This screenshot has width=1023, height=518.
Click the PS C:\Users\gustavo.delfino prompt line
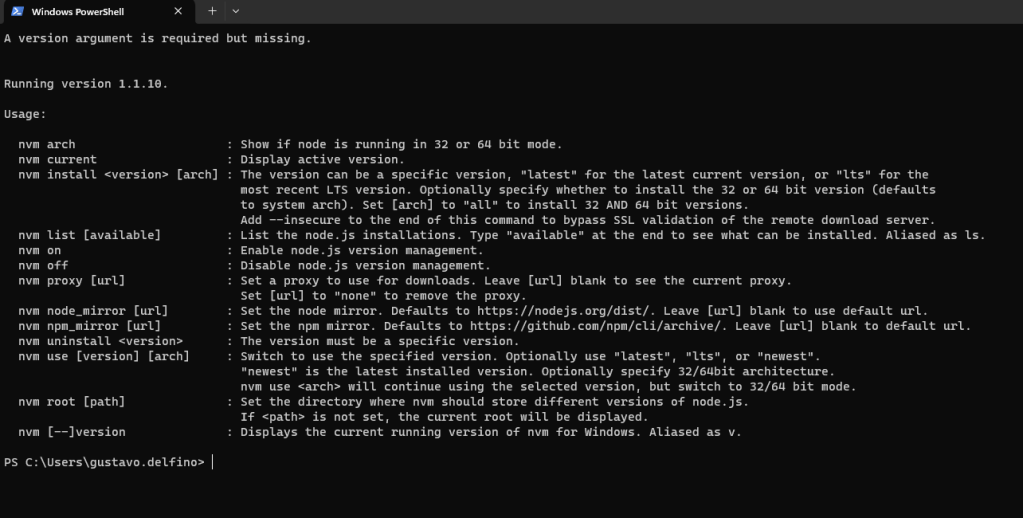(104, 462)
